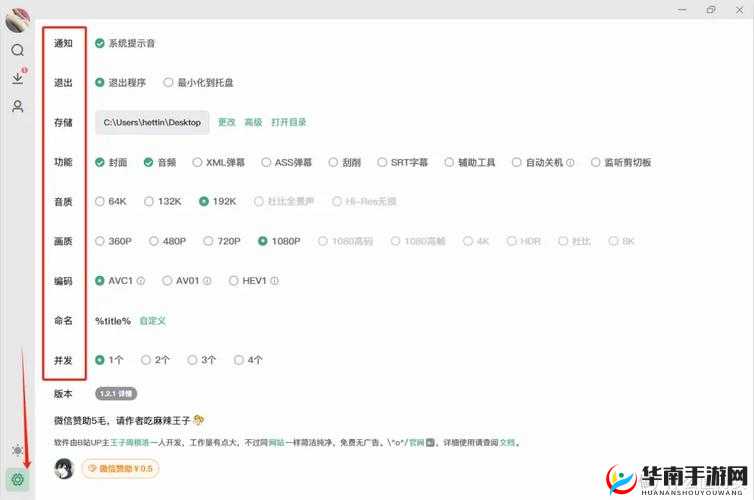Click the 官网 external link icon

430,442
